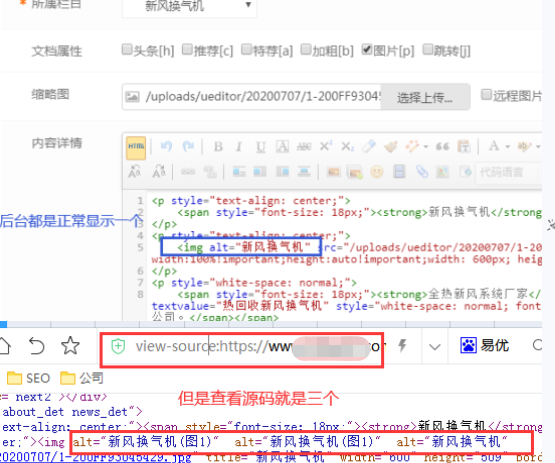
Task: Open the SEO bookmarks folder
Action: tap(29, 378)
